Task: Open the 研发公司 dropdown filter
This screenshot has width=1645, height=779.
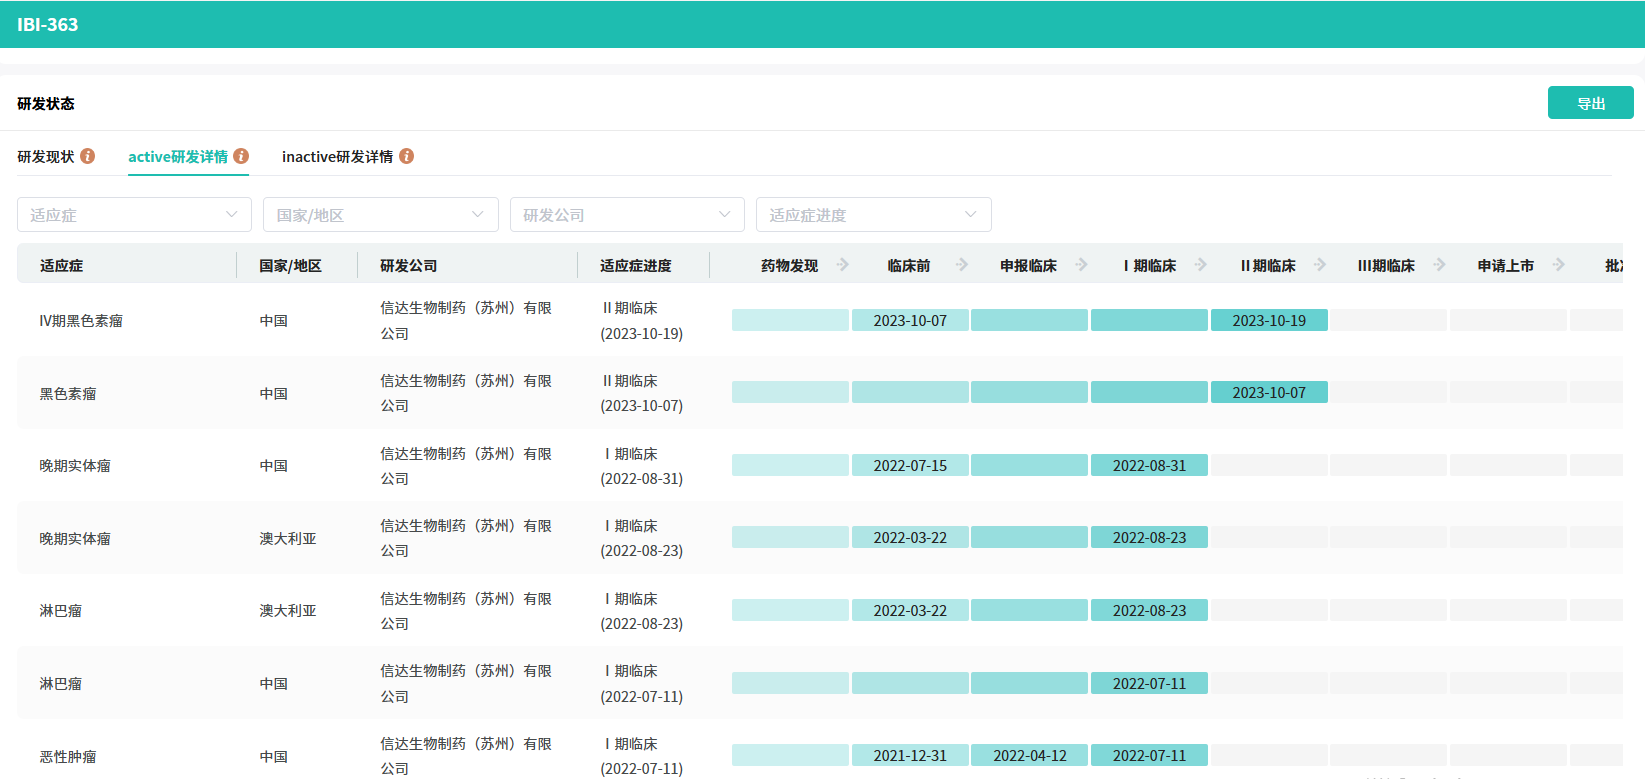Action: [627, 215]
